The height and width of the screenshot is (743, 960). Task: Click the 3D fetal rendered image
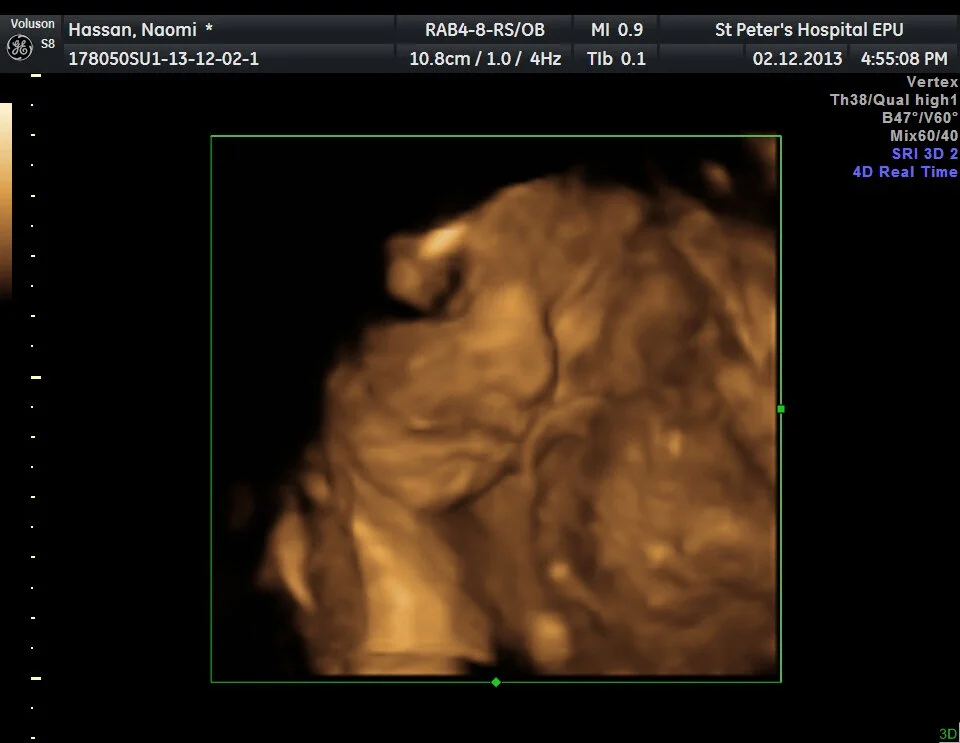tap(496, 409)
